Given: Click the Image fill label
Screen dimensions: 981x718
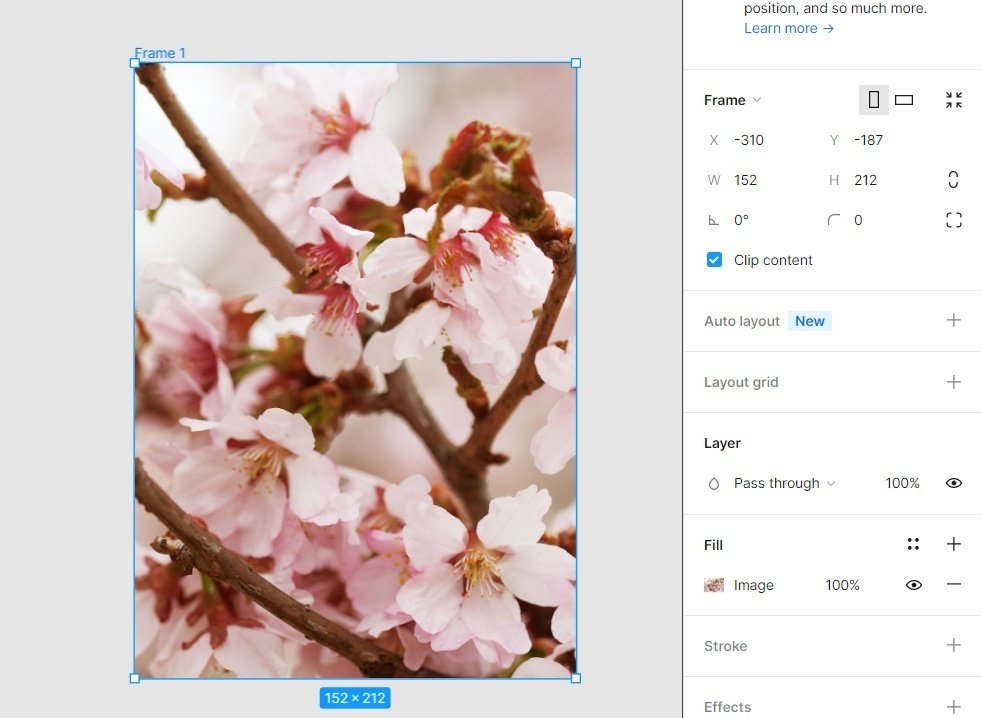Looking at the screenshot, I should tap(753, 585).
